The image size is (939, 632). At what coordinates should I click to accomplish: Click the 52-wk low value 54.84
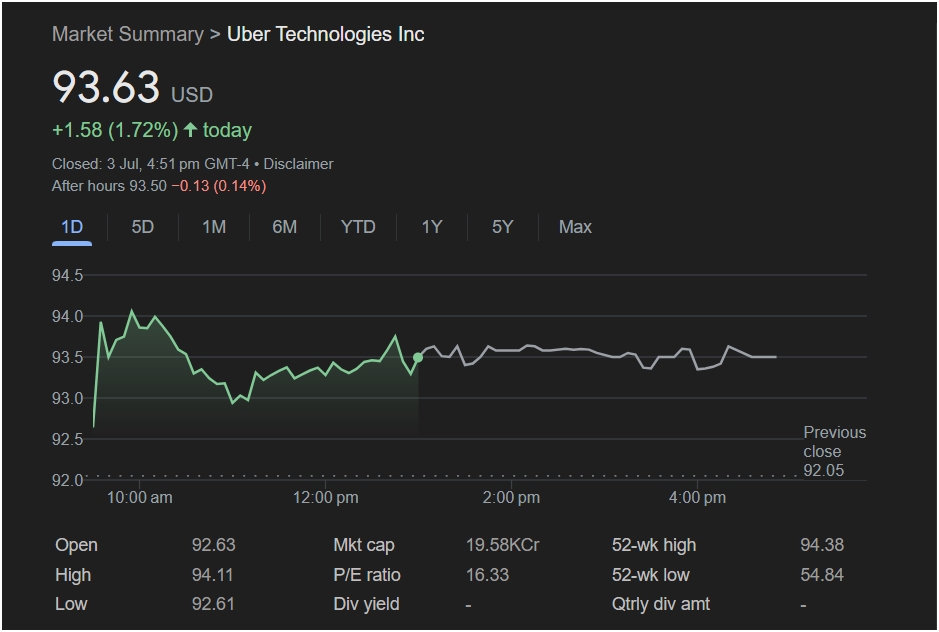[822, 575]
